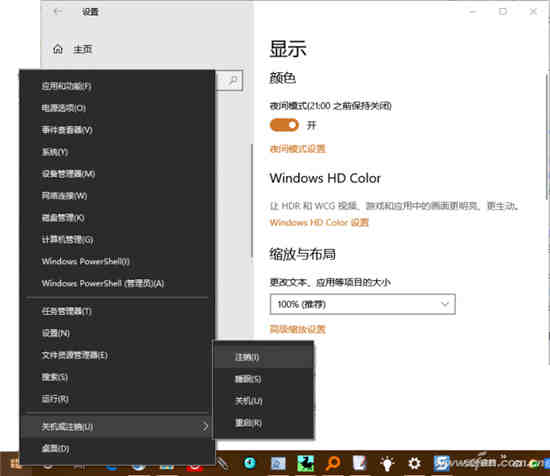Choose 设备管理器(M) from the context menu
550x476 pixels.
68,174
